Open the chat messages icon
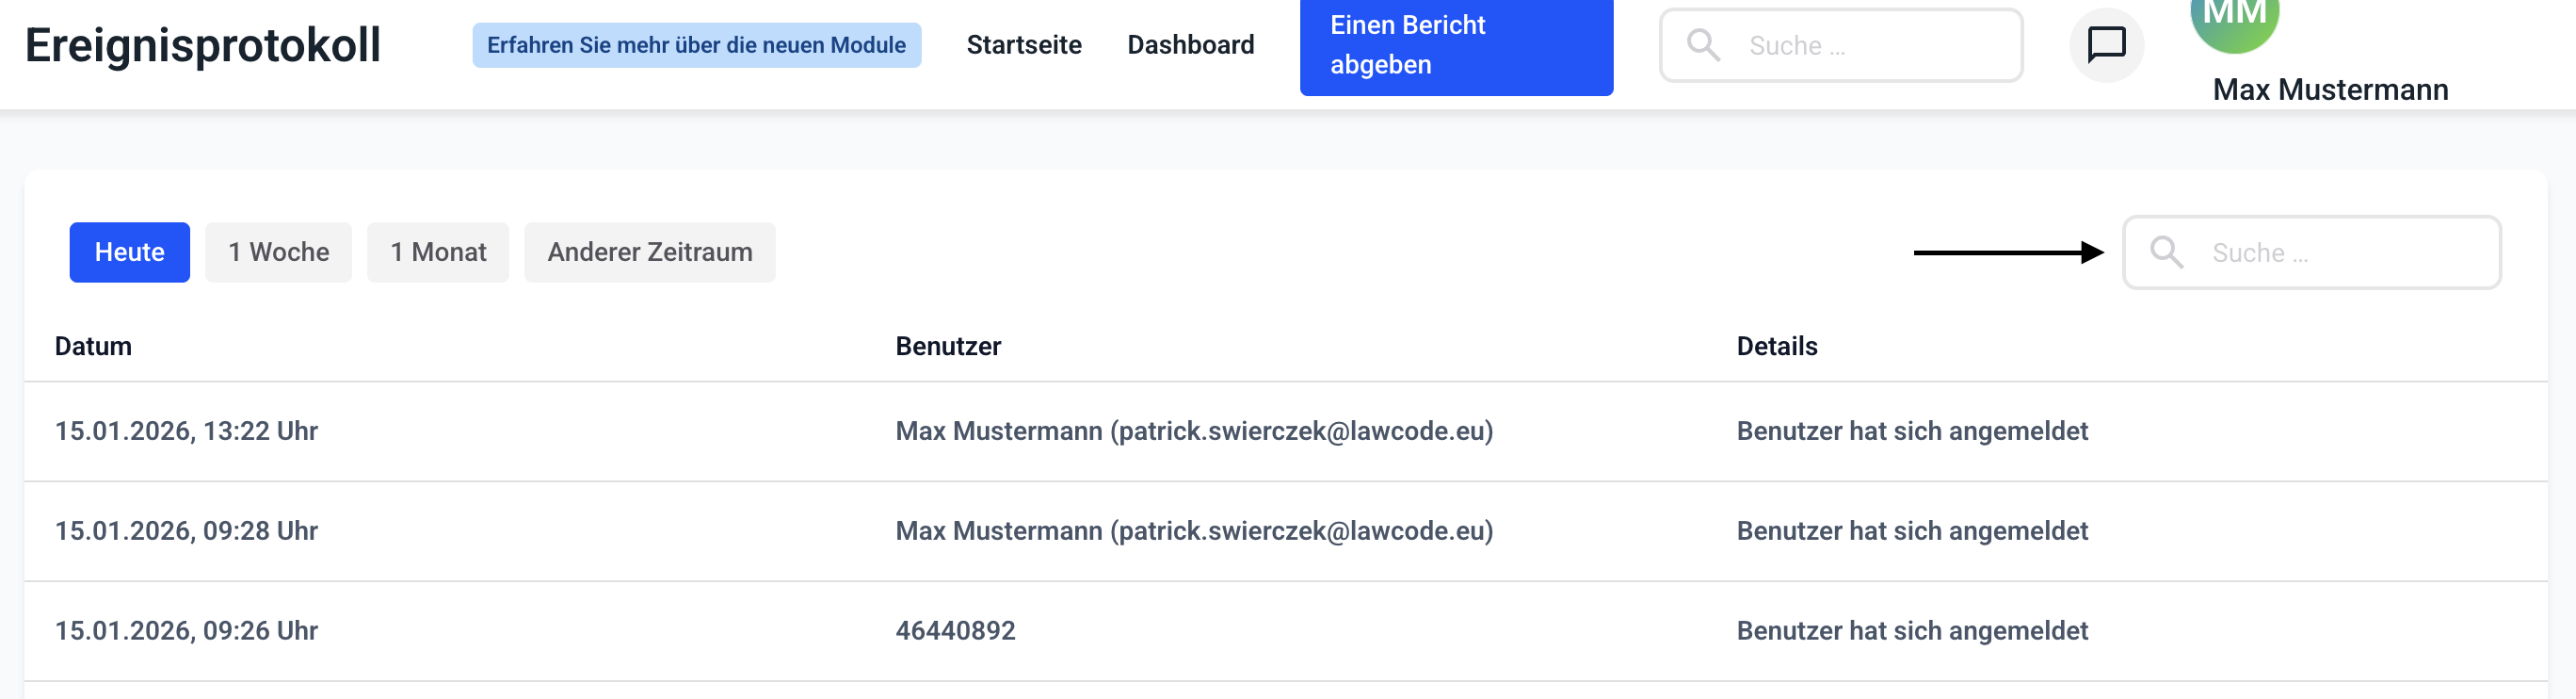Image resolution: width=2576 pixels, height=699 pixels. (2106, 45)
